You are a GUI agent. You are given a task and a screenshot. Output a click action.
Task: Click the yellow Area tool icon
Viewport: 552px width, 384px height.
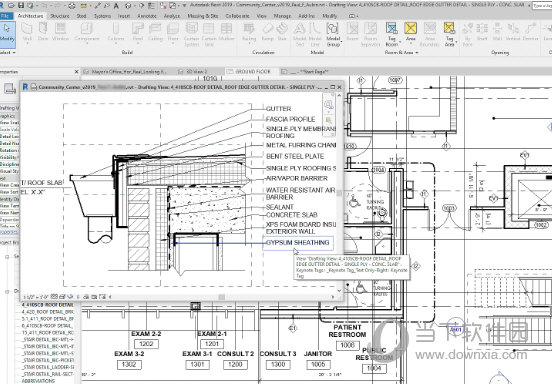click(x=410, y=28)
